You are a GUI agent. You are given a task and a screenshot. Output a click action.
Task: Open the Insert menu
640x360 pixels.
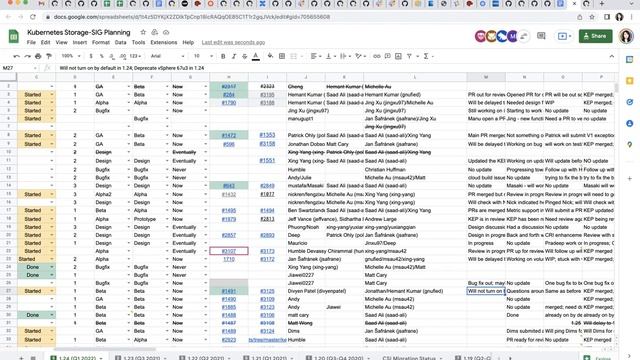[x=80, y=42]
